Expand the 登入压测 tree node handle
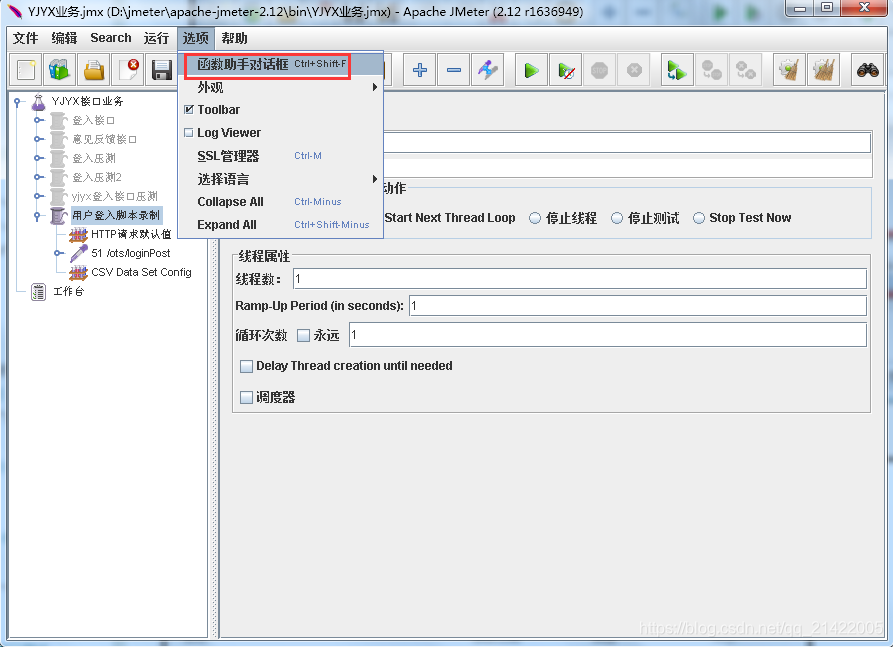 pos(38,158)
